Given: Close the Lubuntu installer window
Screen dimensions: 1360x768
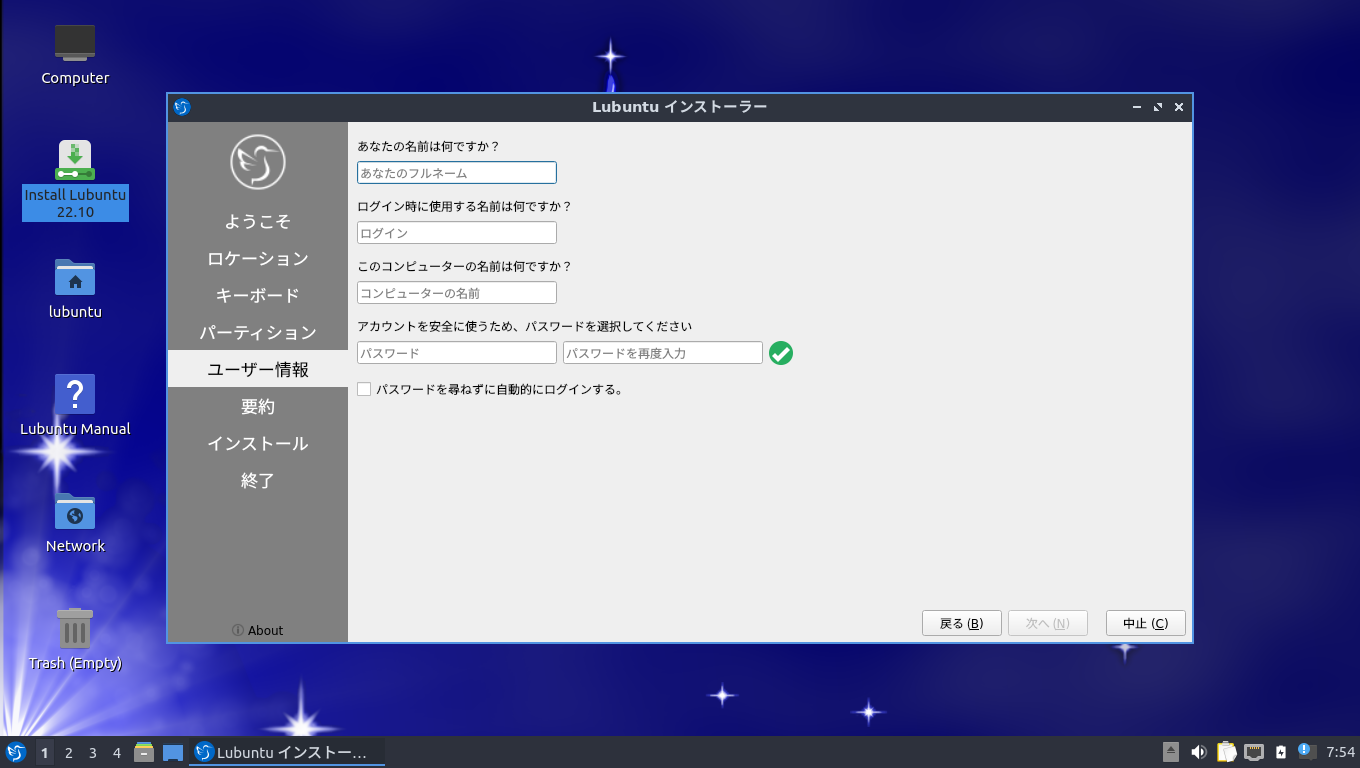Looking at the screenshot, I should [1179, 107].
